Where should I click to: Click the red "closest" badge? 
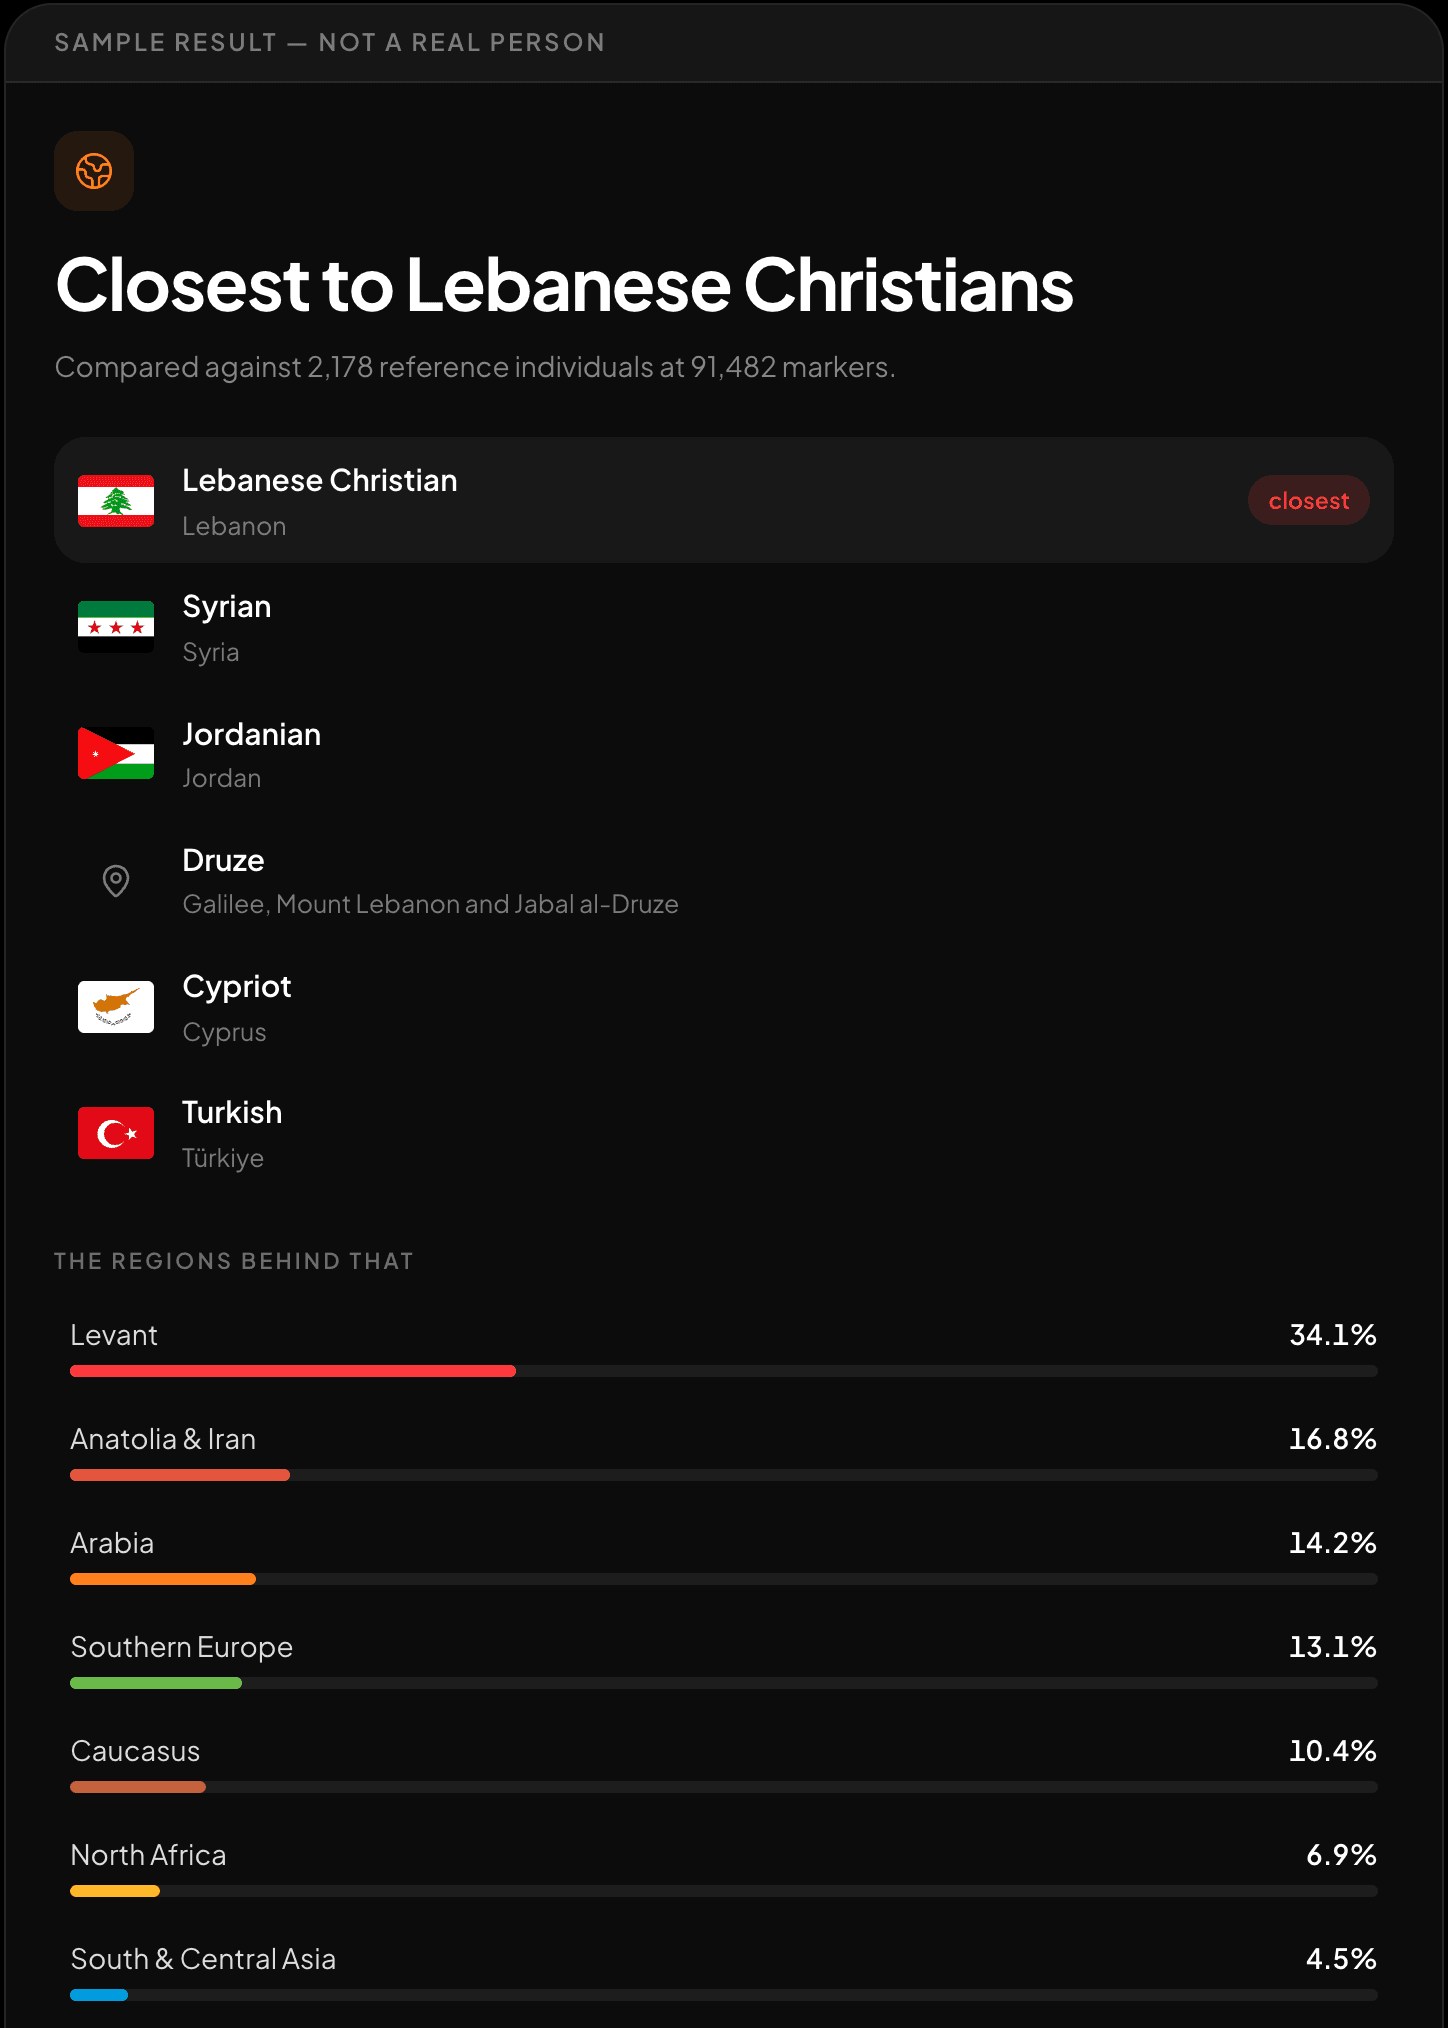point(1308,500)
